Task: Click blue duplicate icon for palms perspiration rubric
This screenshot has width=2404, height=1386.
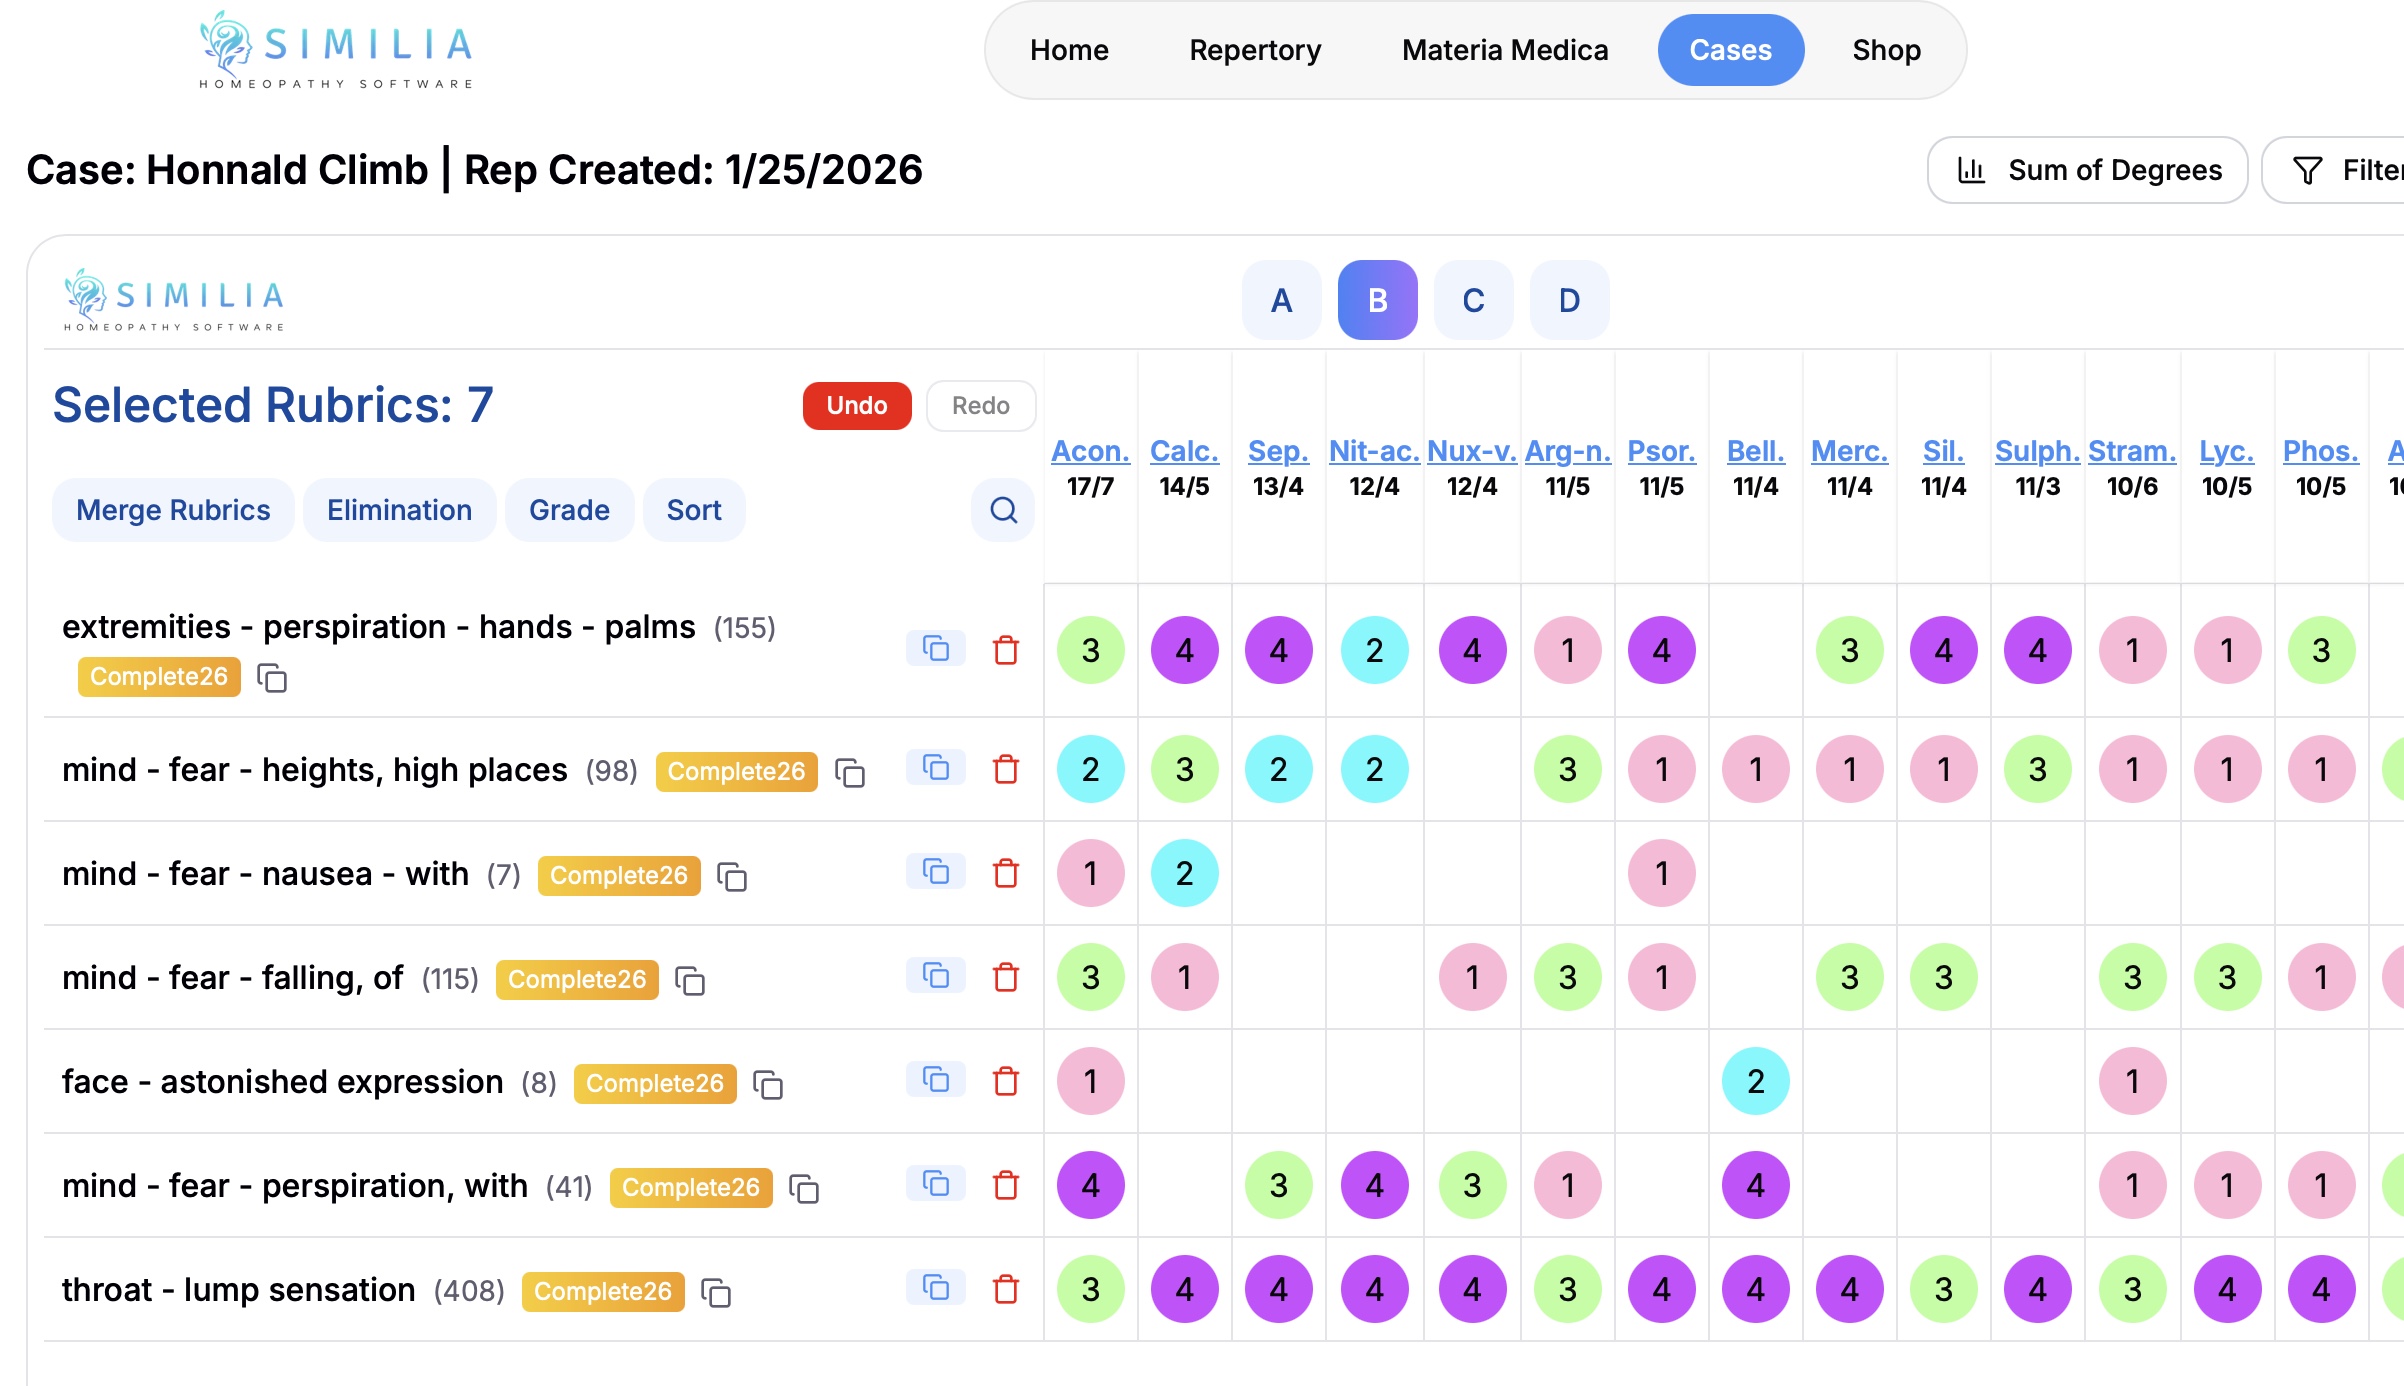Action: pos(935,649)
